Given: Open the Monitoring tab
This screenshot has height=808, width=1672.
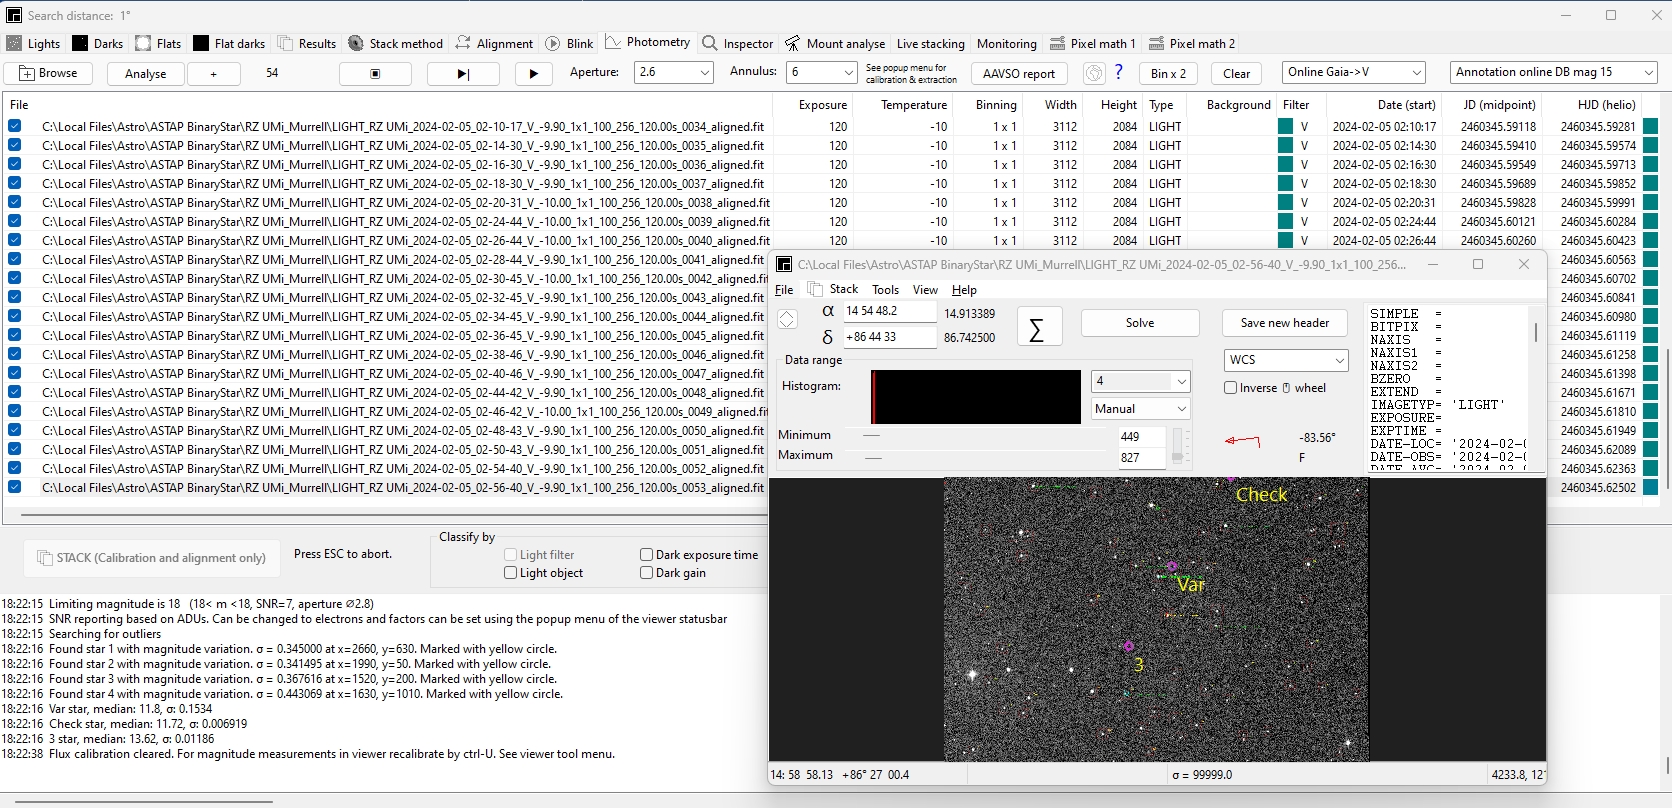Looking at the screenshot, I should click(x=1007, y=43).
